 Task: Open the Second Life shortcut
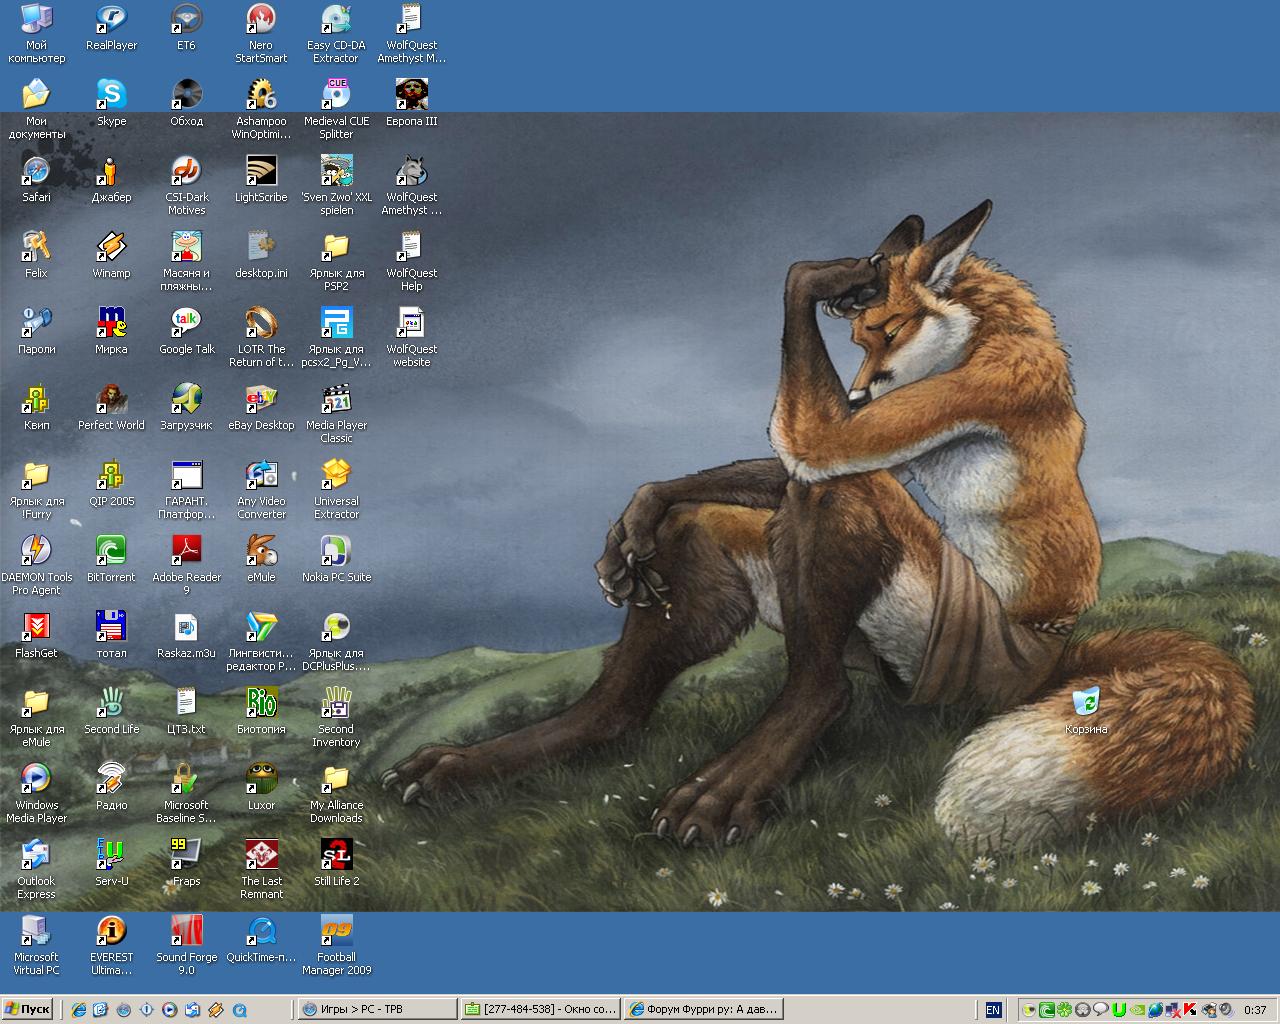[111, 704]
